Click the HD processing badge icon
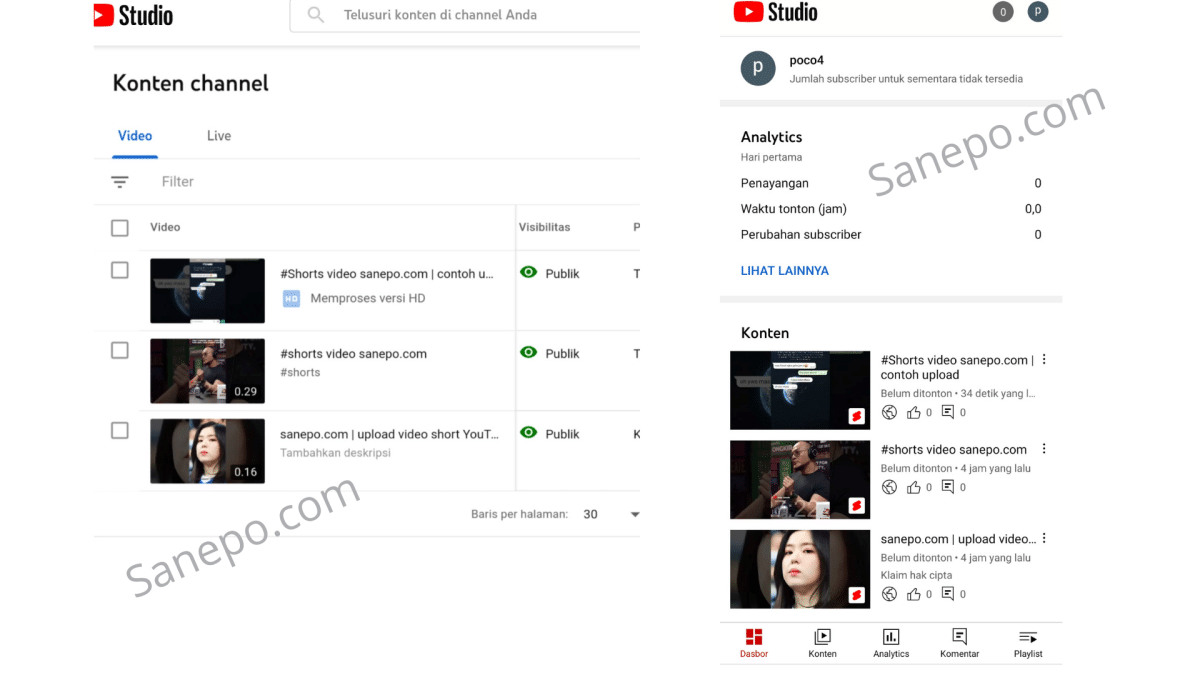This screenshot has width=1200, height=675. point(291,298)
